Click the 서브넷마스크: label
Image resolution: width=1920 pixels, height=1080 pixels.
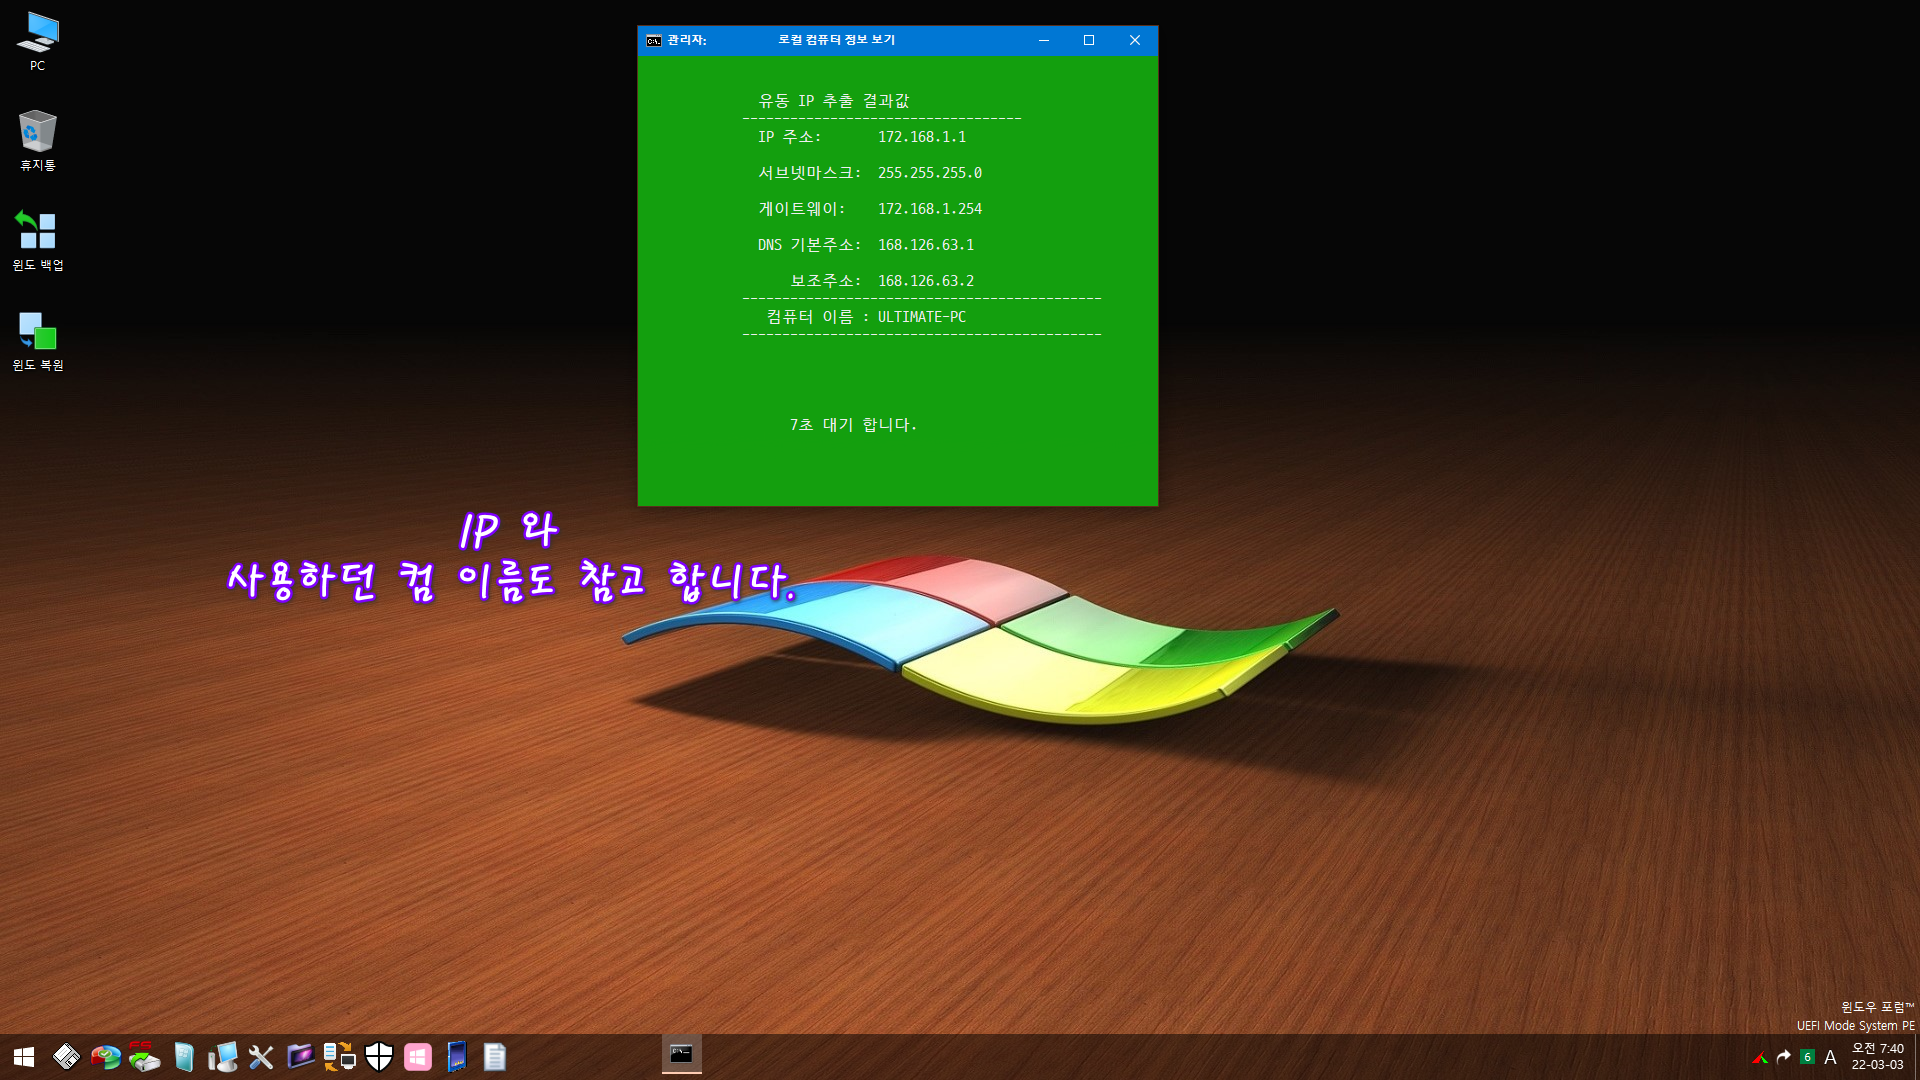[809, 173]
